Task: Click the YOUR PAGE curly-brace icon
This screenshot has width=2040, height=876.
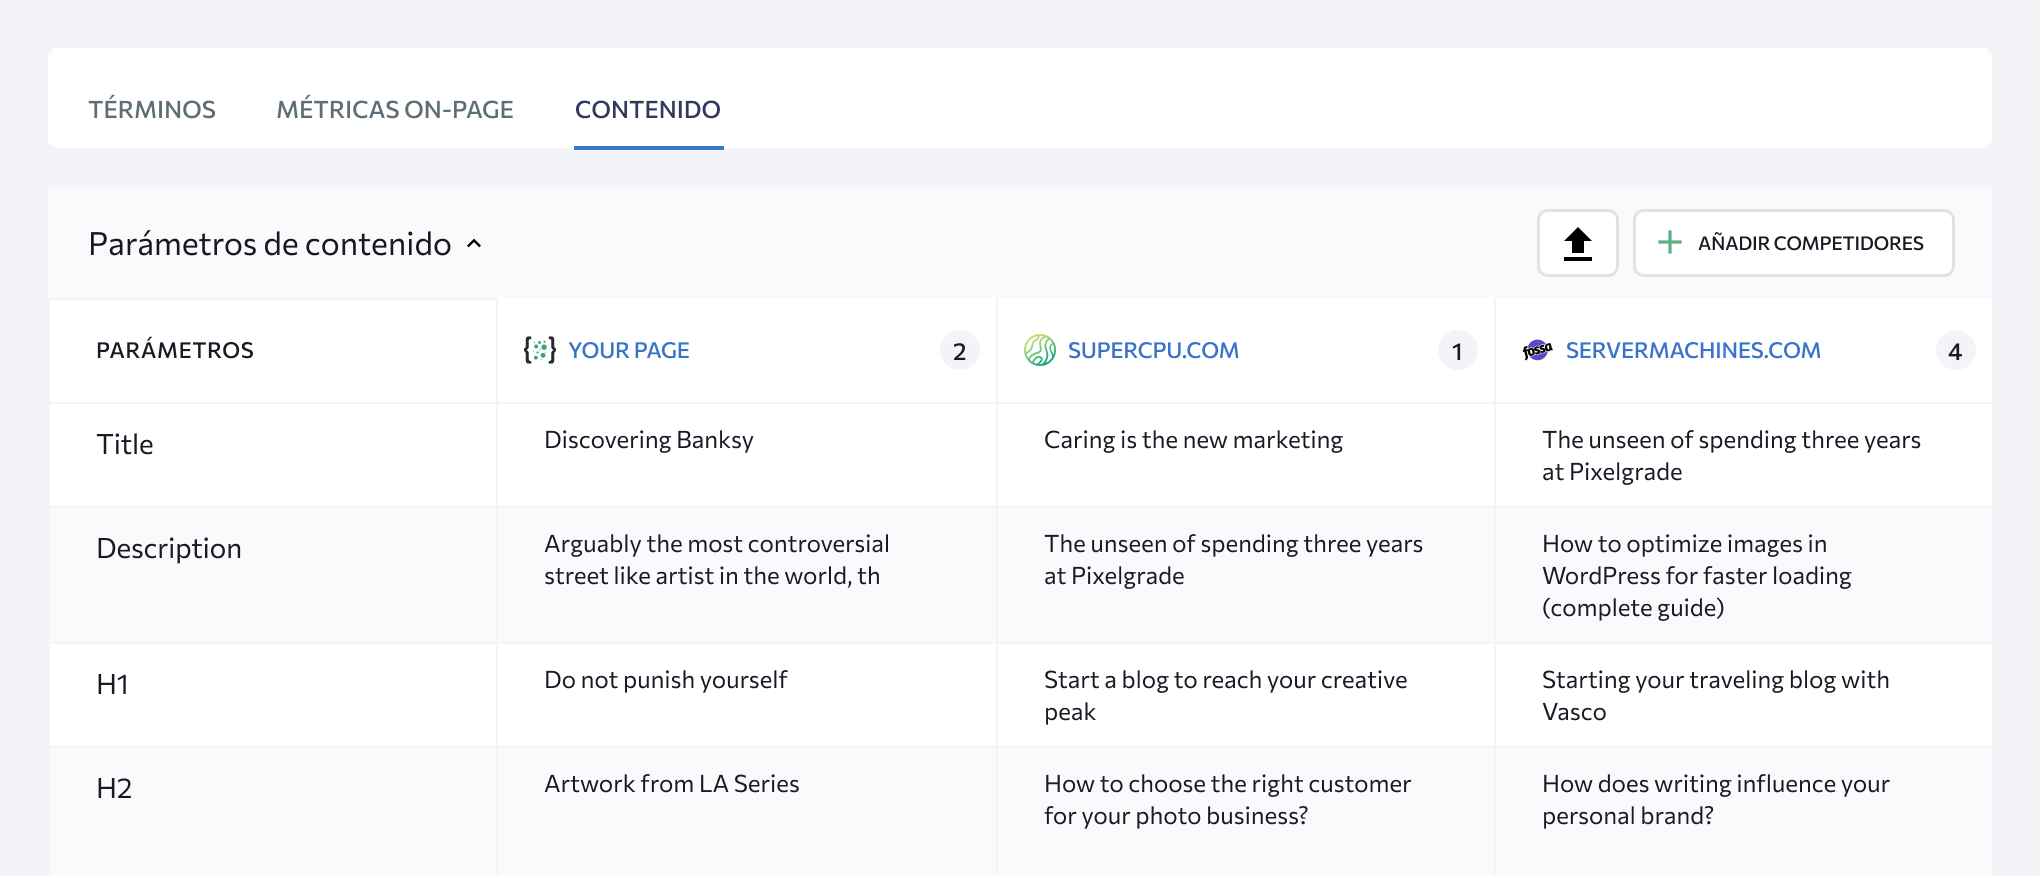Action: [x=540, y=350]
